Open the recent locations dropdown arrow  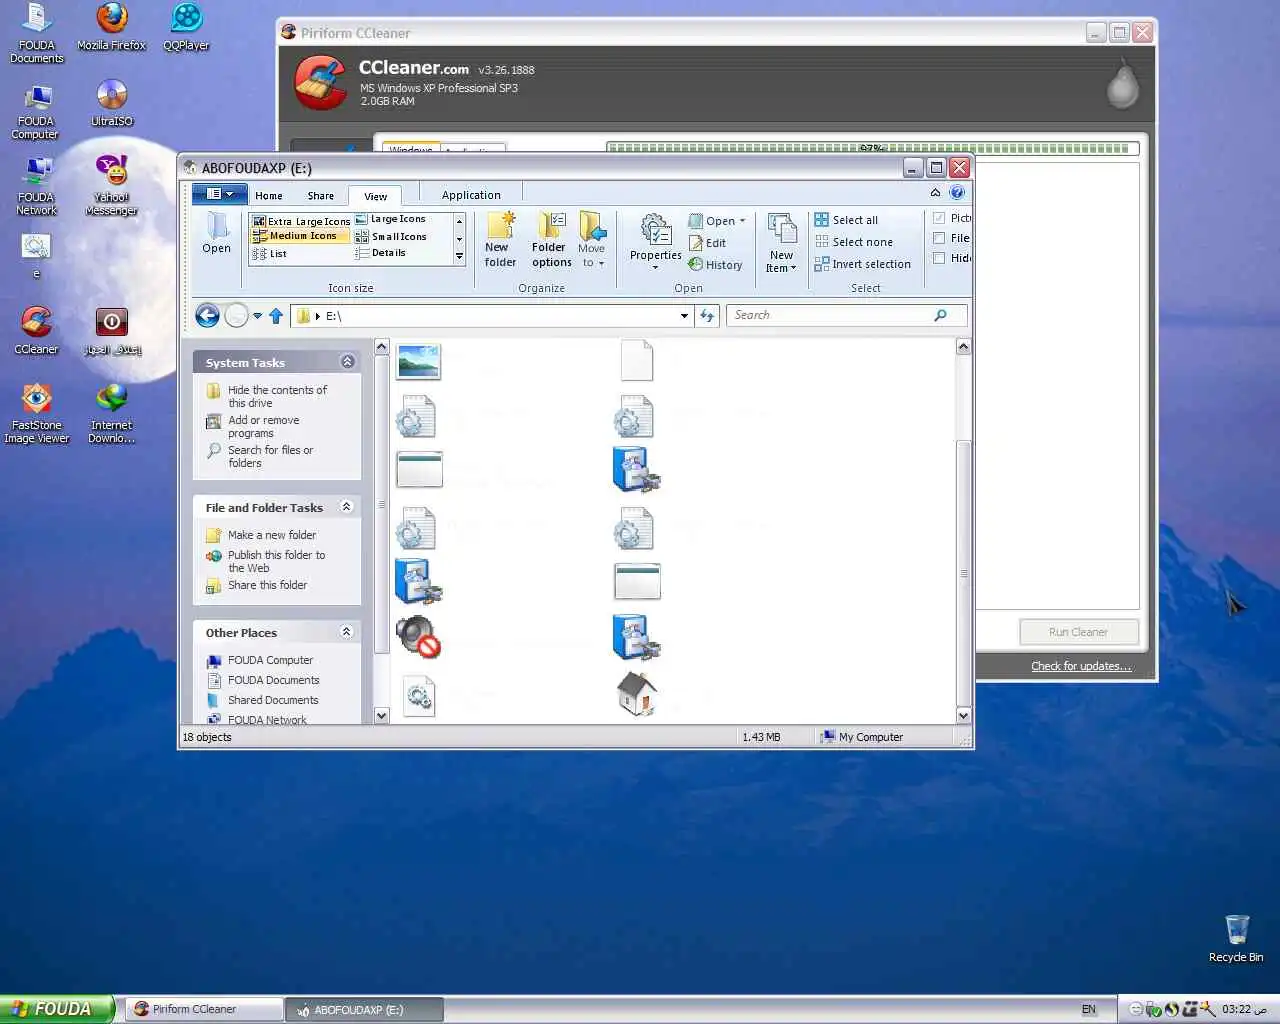pos(257,316)
